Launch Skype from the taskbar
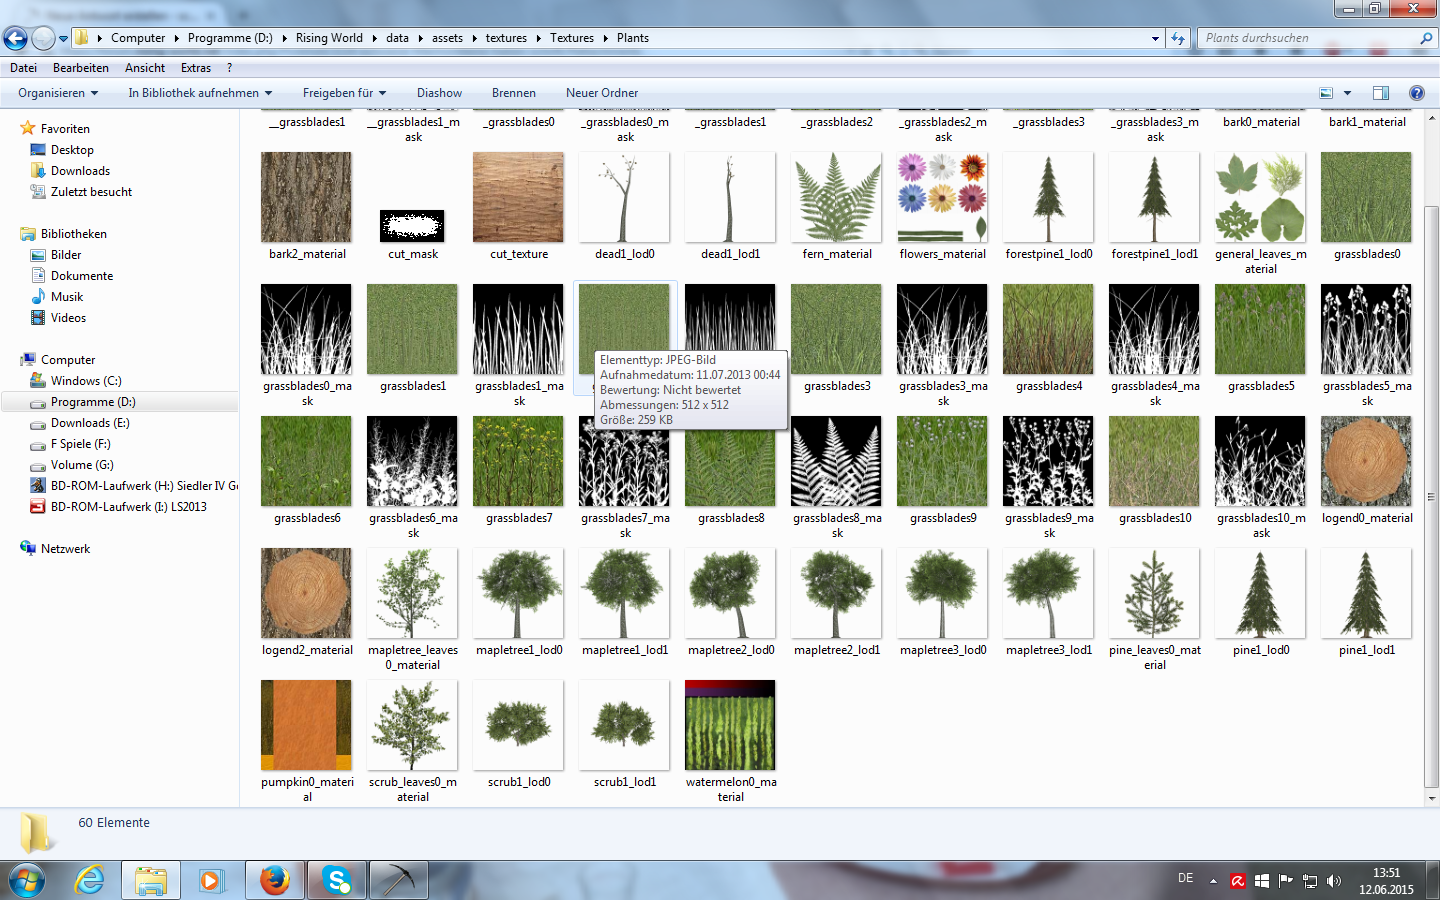Viewport: 1440px width, 900px height. pos(337,880)
